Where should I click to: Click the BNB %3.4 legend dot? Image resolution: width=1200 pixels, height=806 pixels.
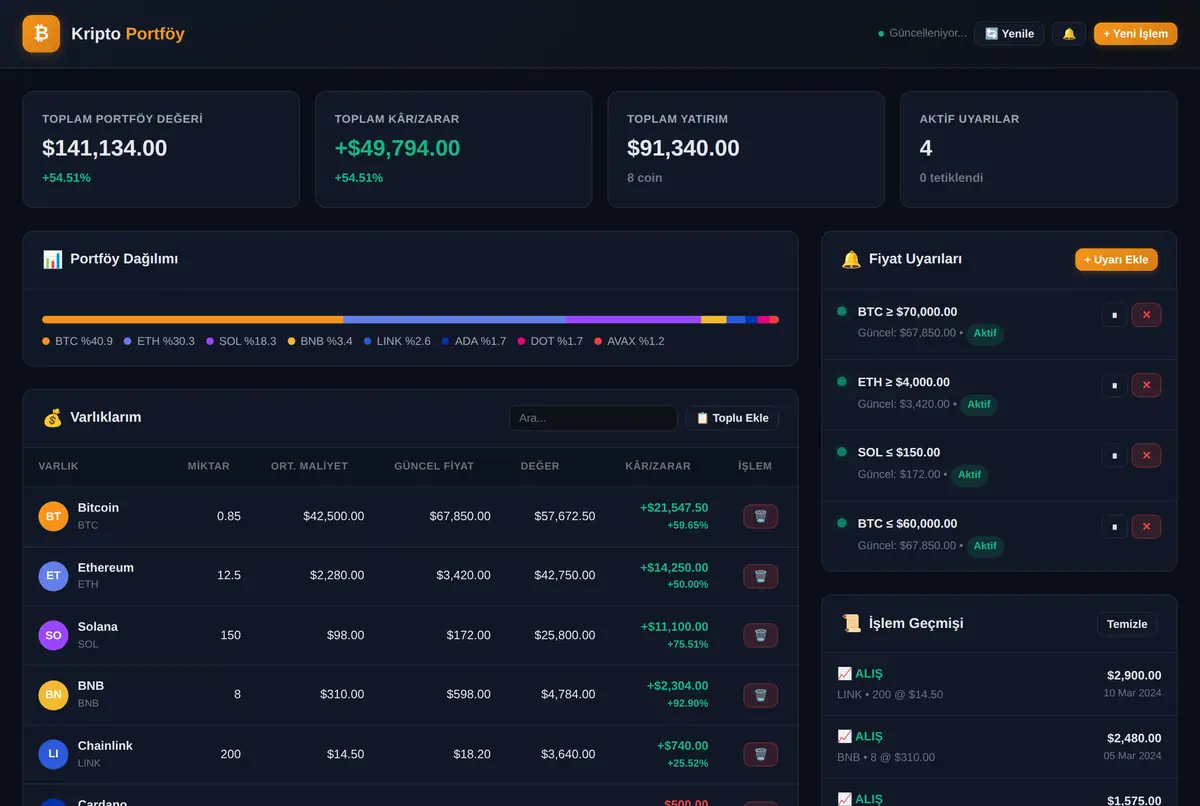coord(292,341)
